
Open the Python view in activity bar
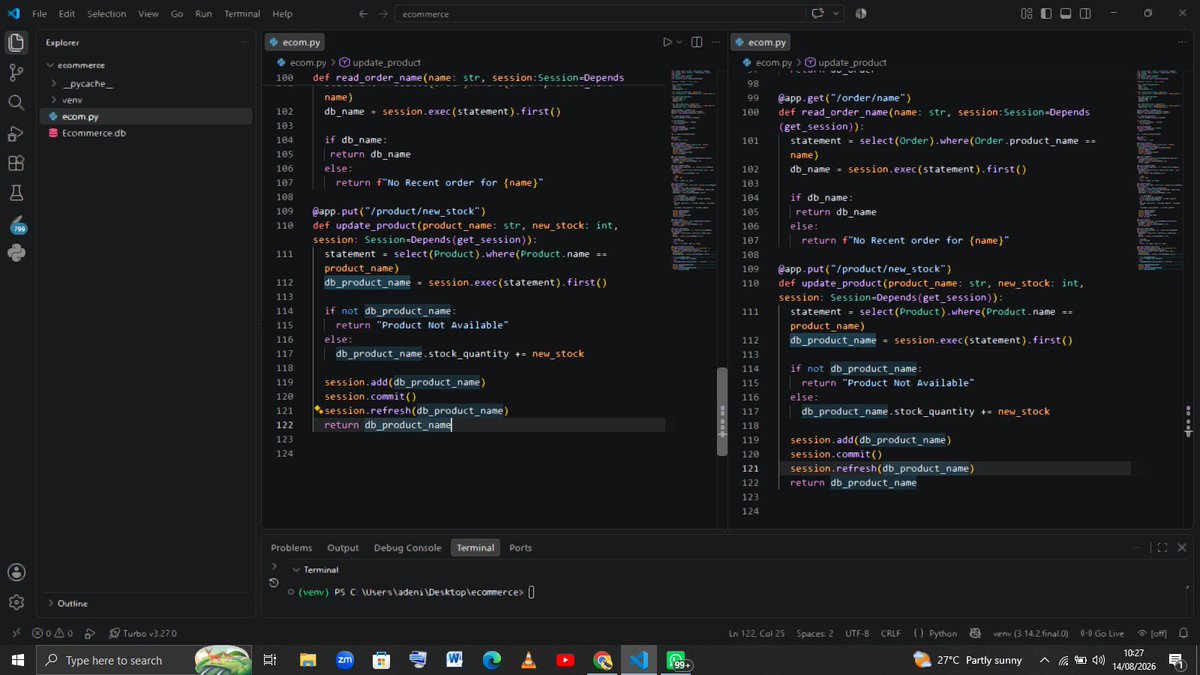click(16, 253)
